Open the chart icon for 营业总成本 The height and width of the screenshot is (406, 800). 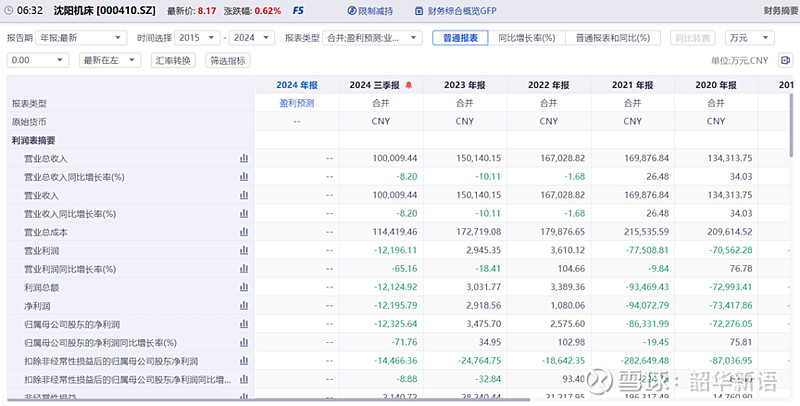click(244, 232)
